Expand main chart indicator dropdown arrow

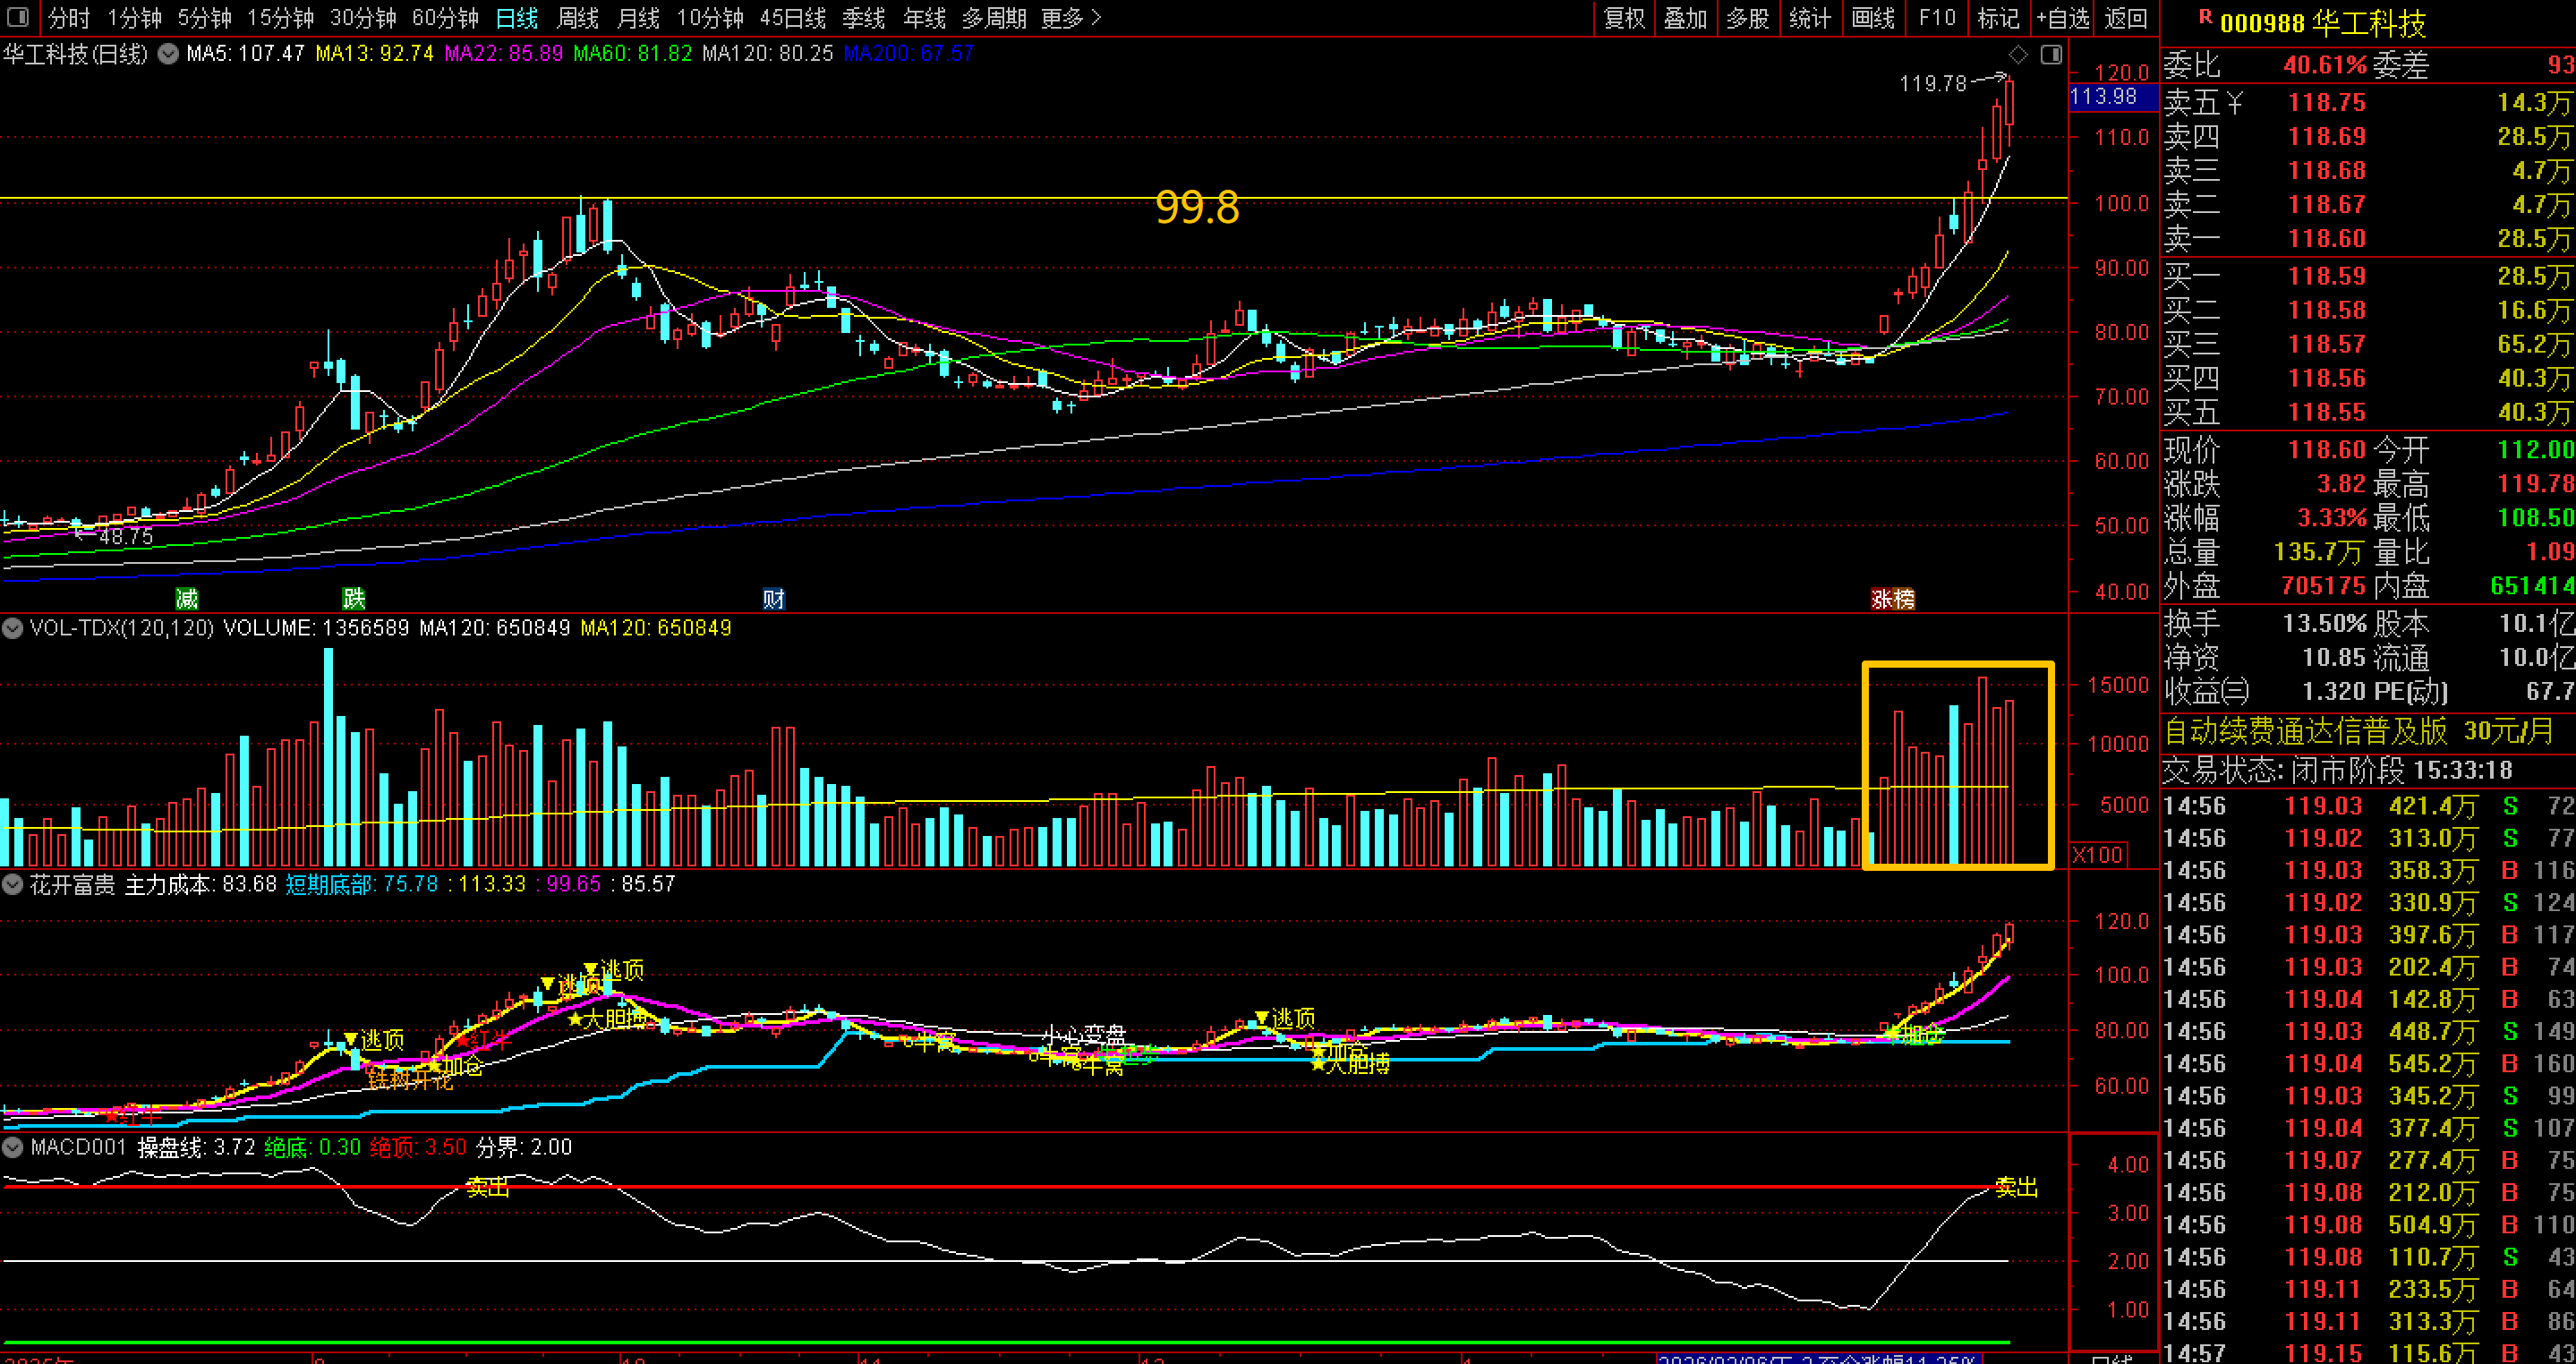click(168, 54)
